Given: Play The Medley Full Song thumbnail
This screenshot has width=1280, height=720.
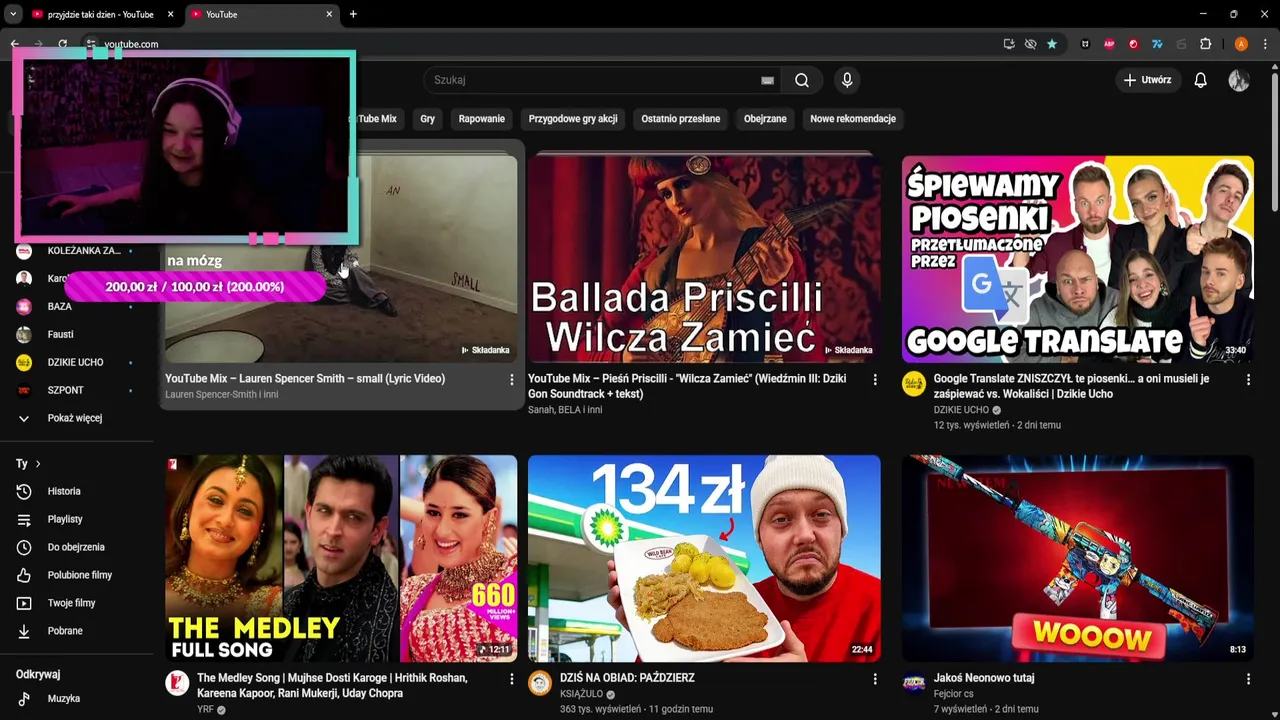Looking at the screenshot, I should 341,558.
